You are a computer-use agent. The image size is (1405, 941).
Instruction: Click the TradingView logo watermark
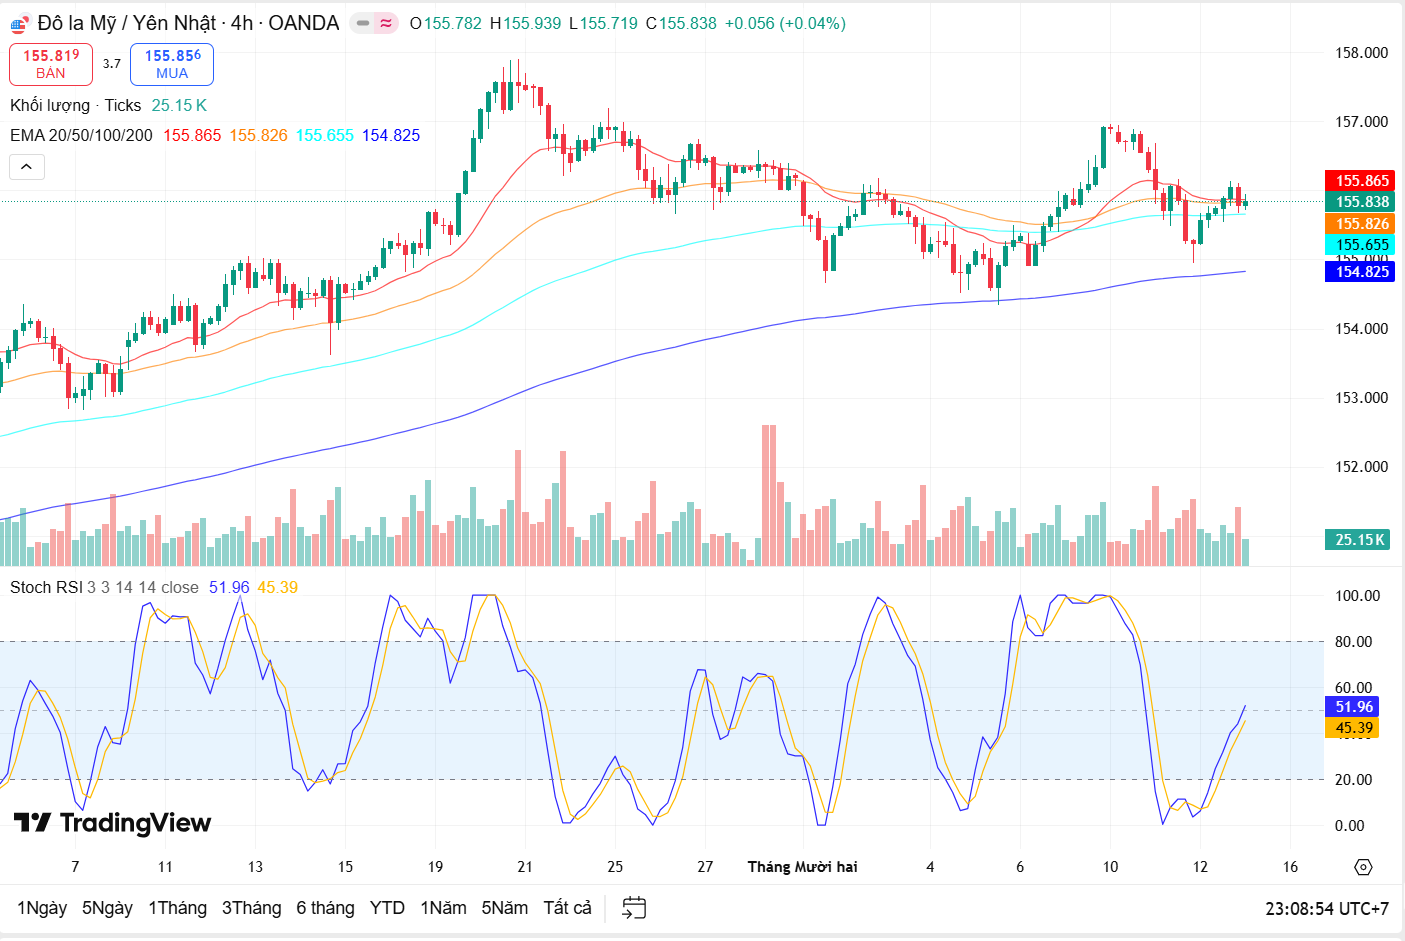click(x=112, y=823)
